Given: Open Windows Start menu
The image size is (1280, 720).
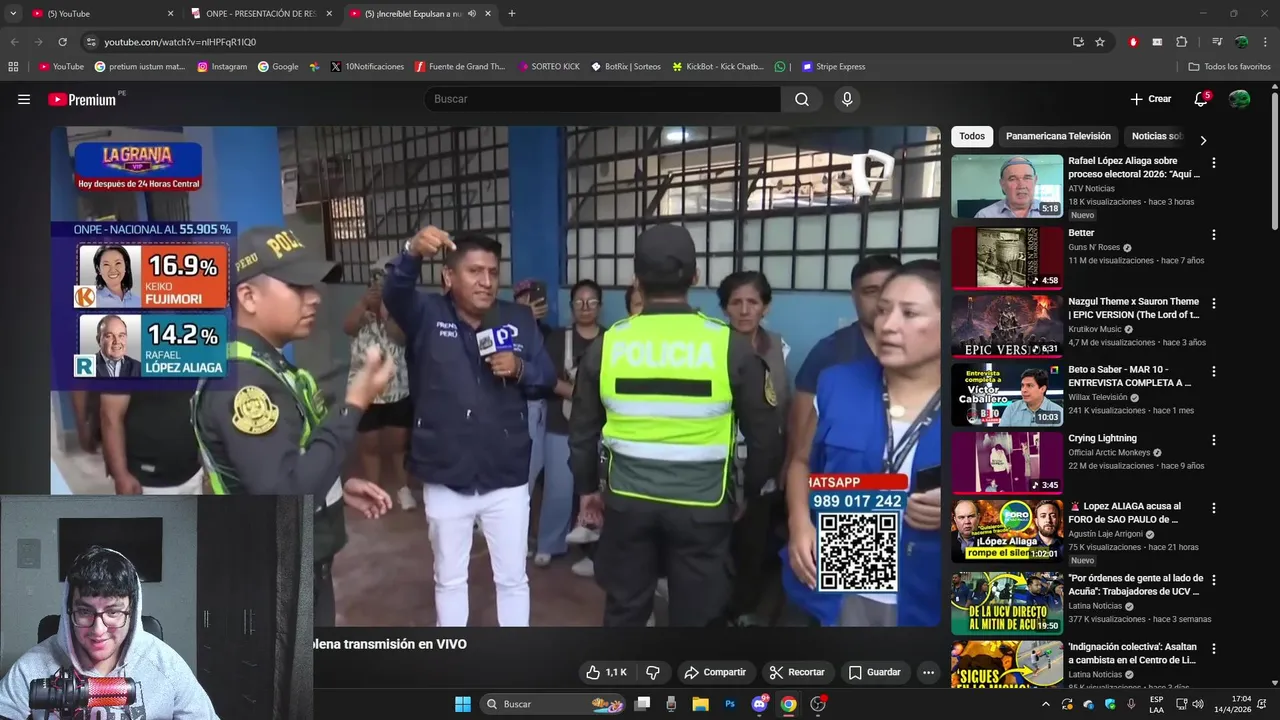Looking at the screenshot, I should 463,704.
